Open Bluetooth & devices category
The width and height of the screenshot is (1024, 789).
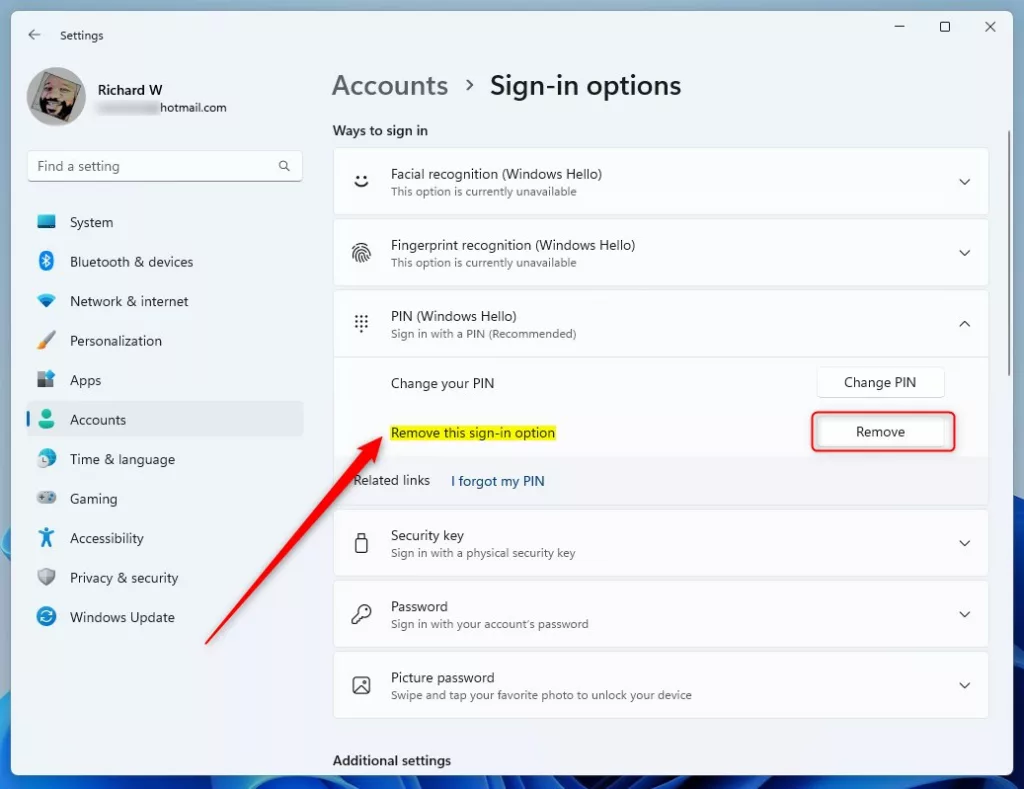(165, 261)
